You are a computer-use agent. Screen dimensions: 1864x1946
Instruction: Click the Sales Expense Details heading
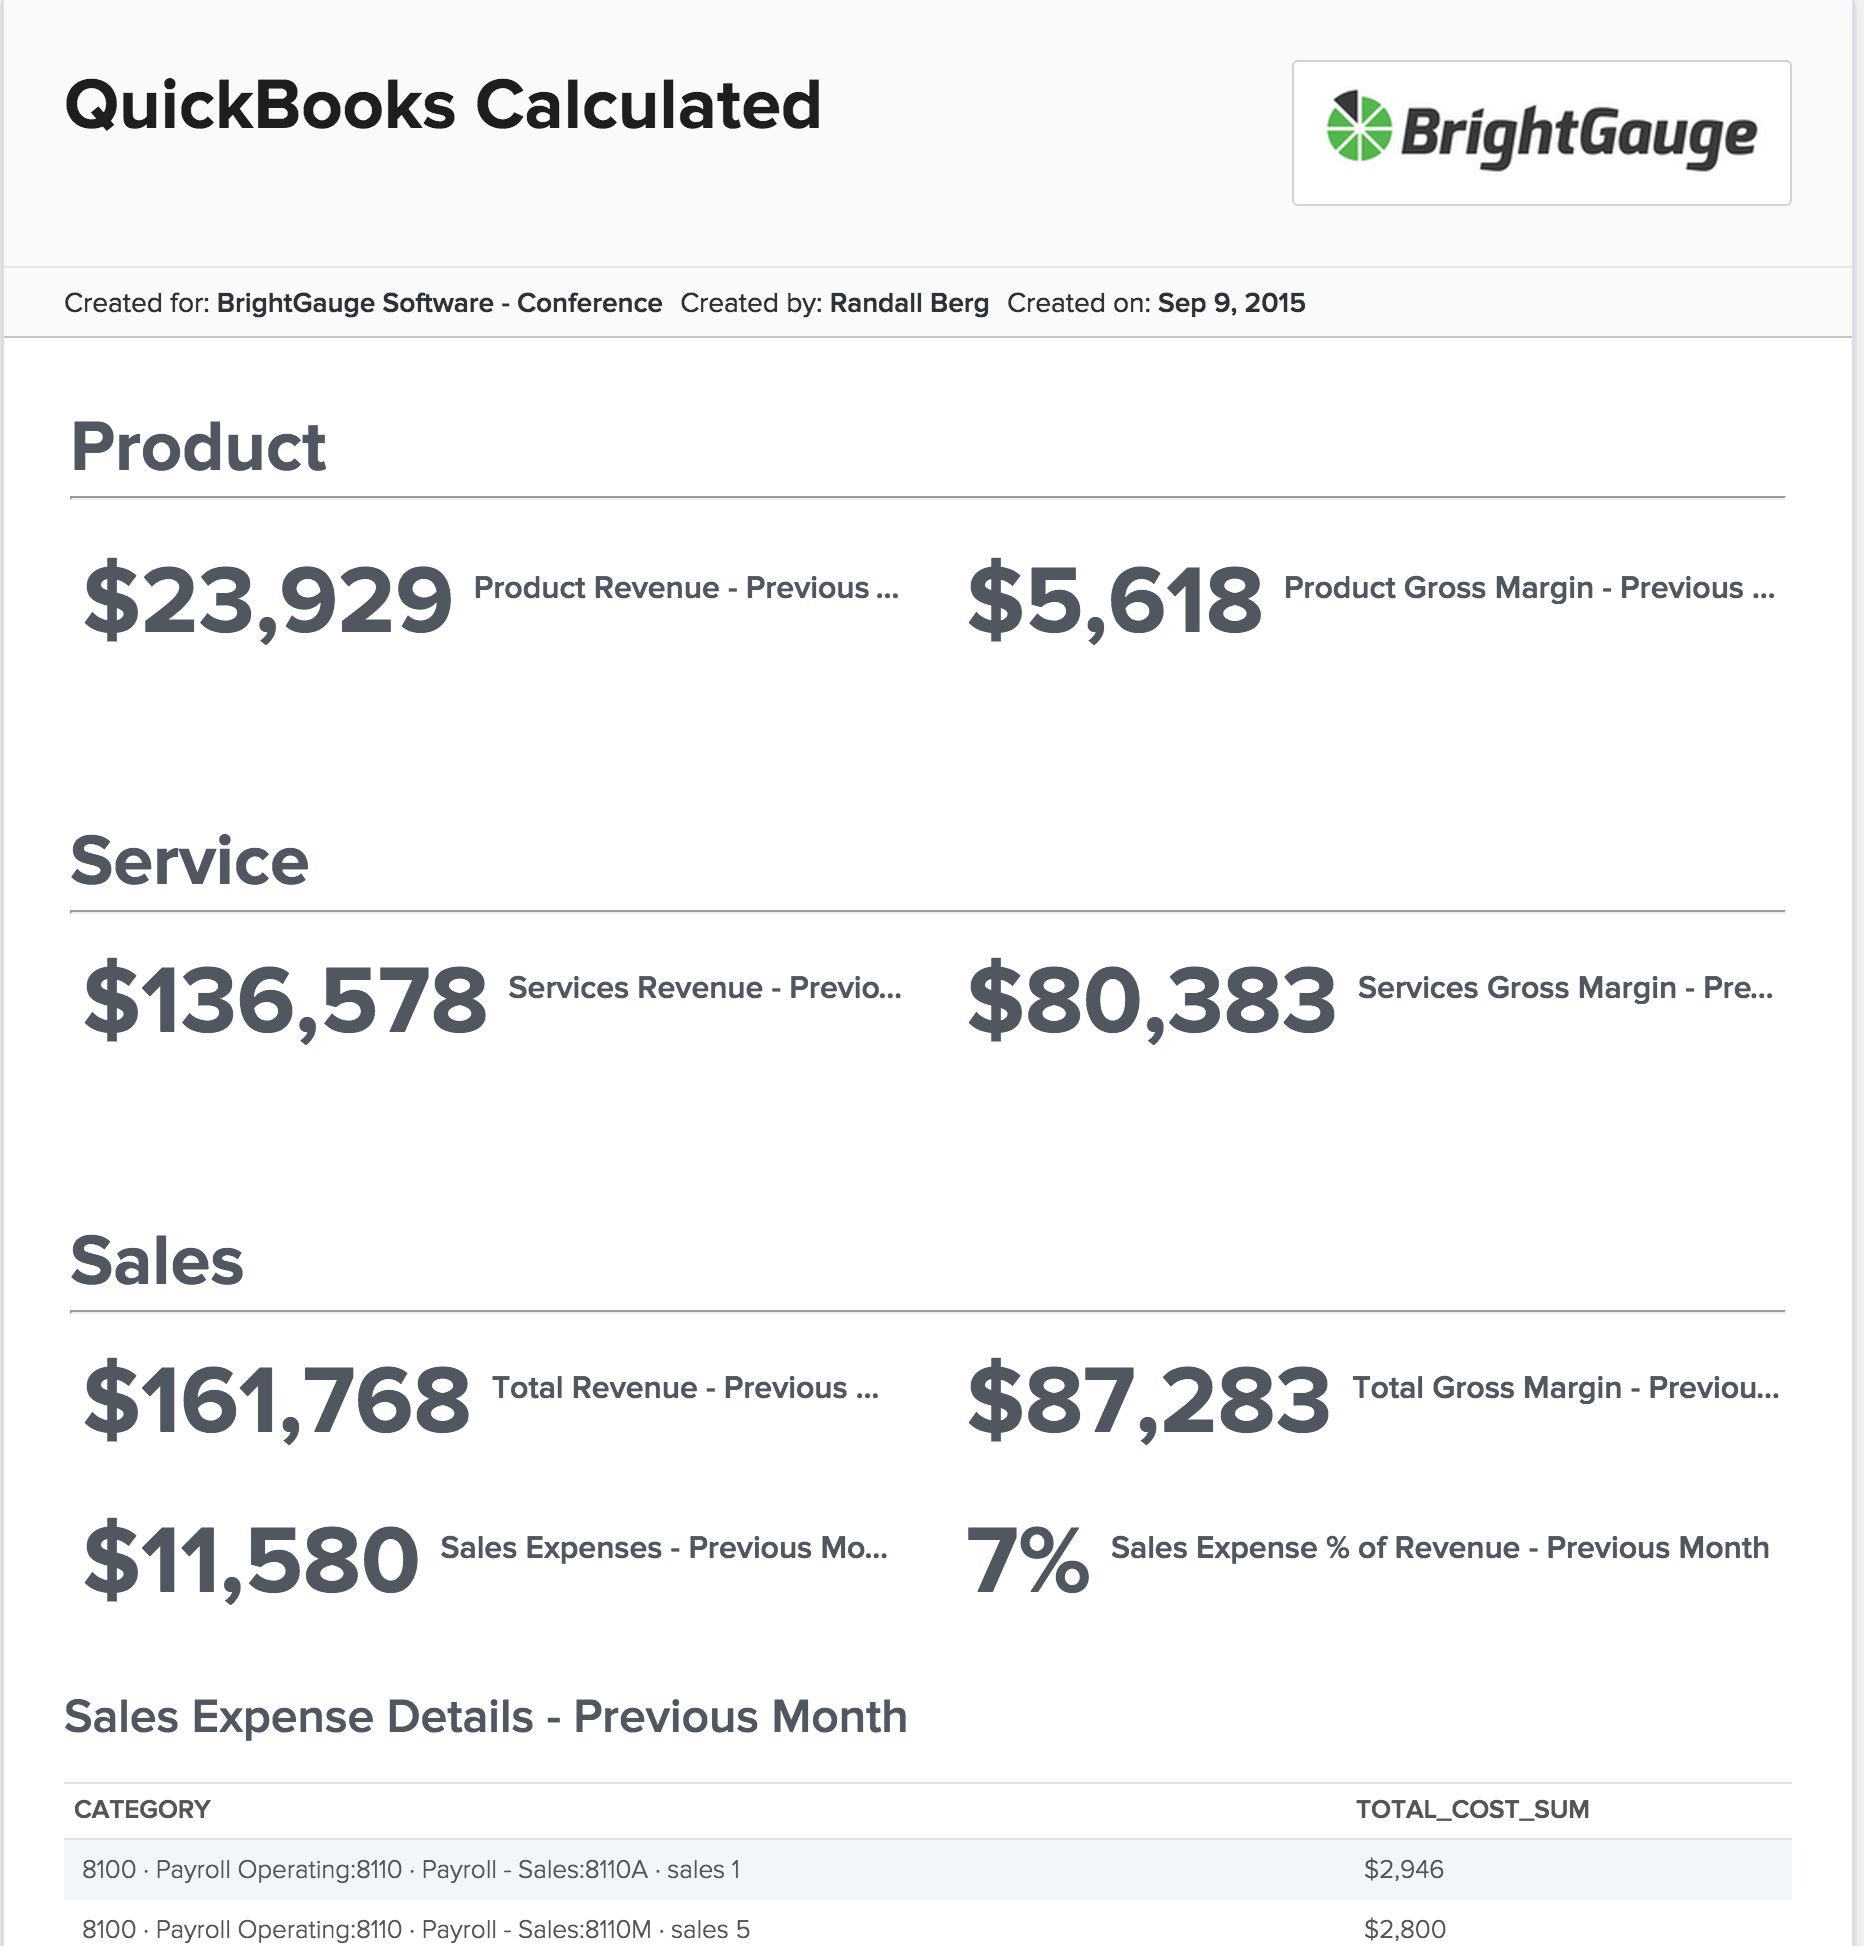[x=486, y=1717]
